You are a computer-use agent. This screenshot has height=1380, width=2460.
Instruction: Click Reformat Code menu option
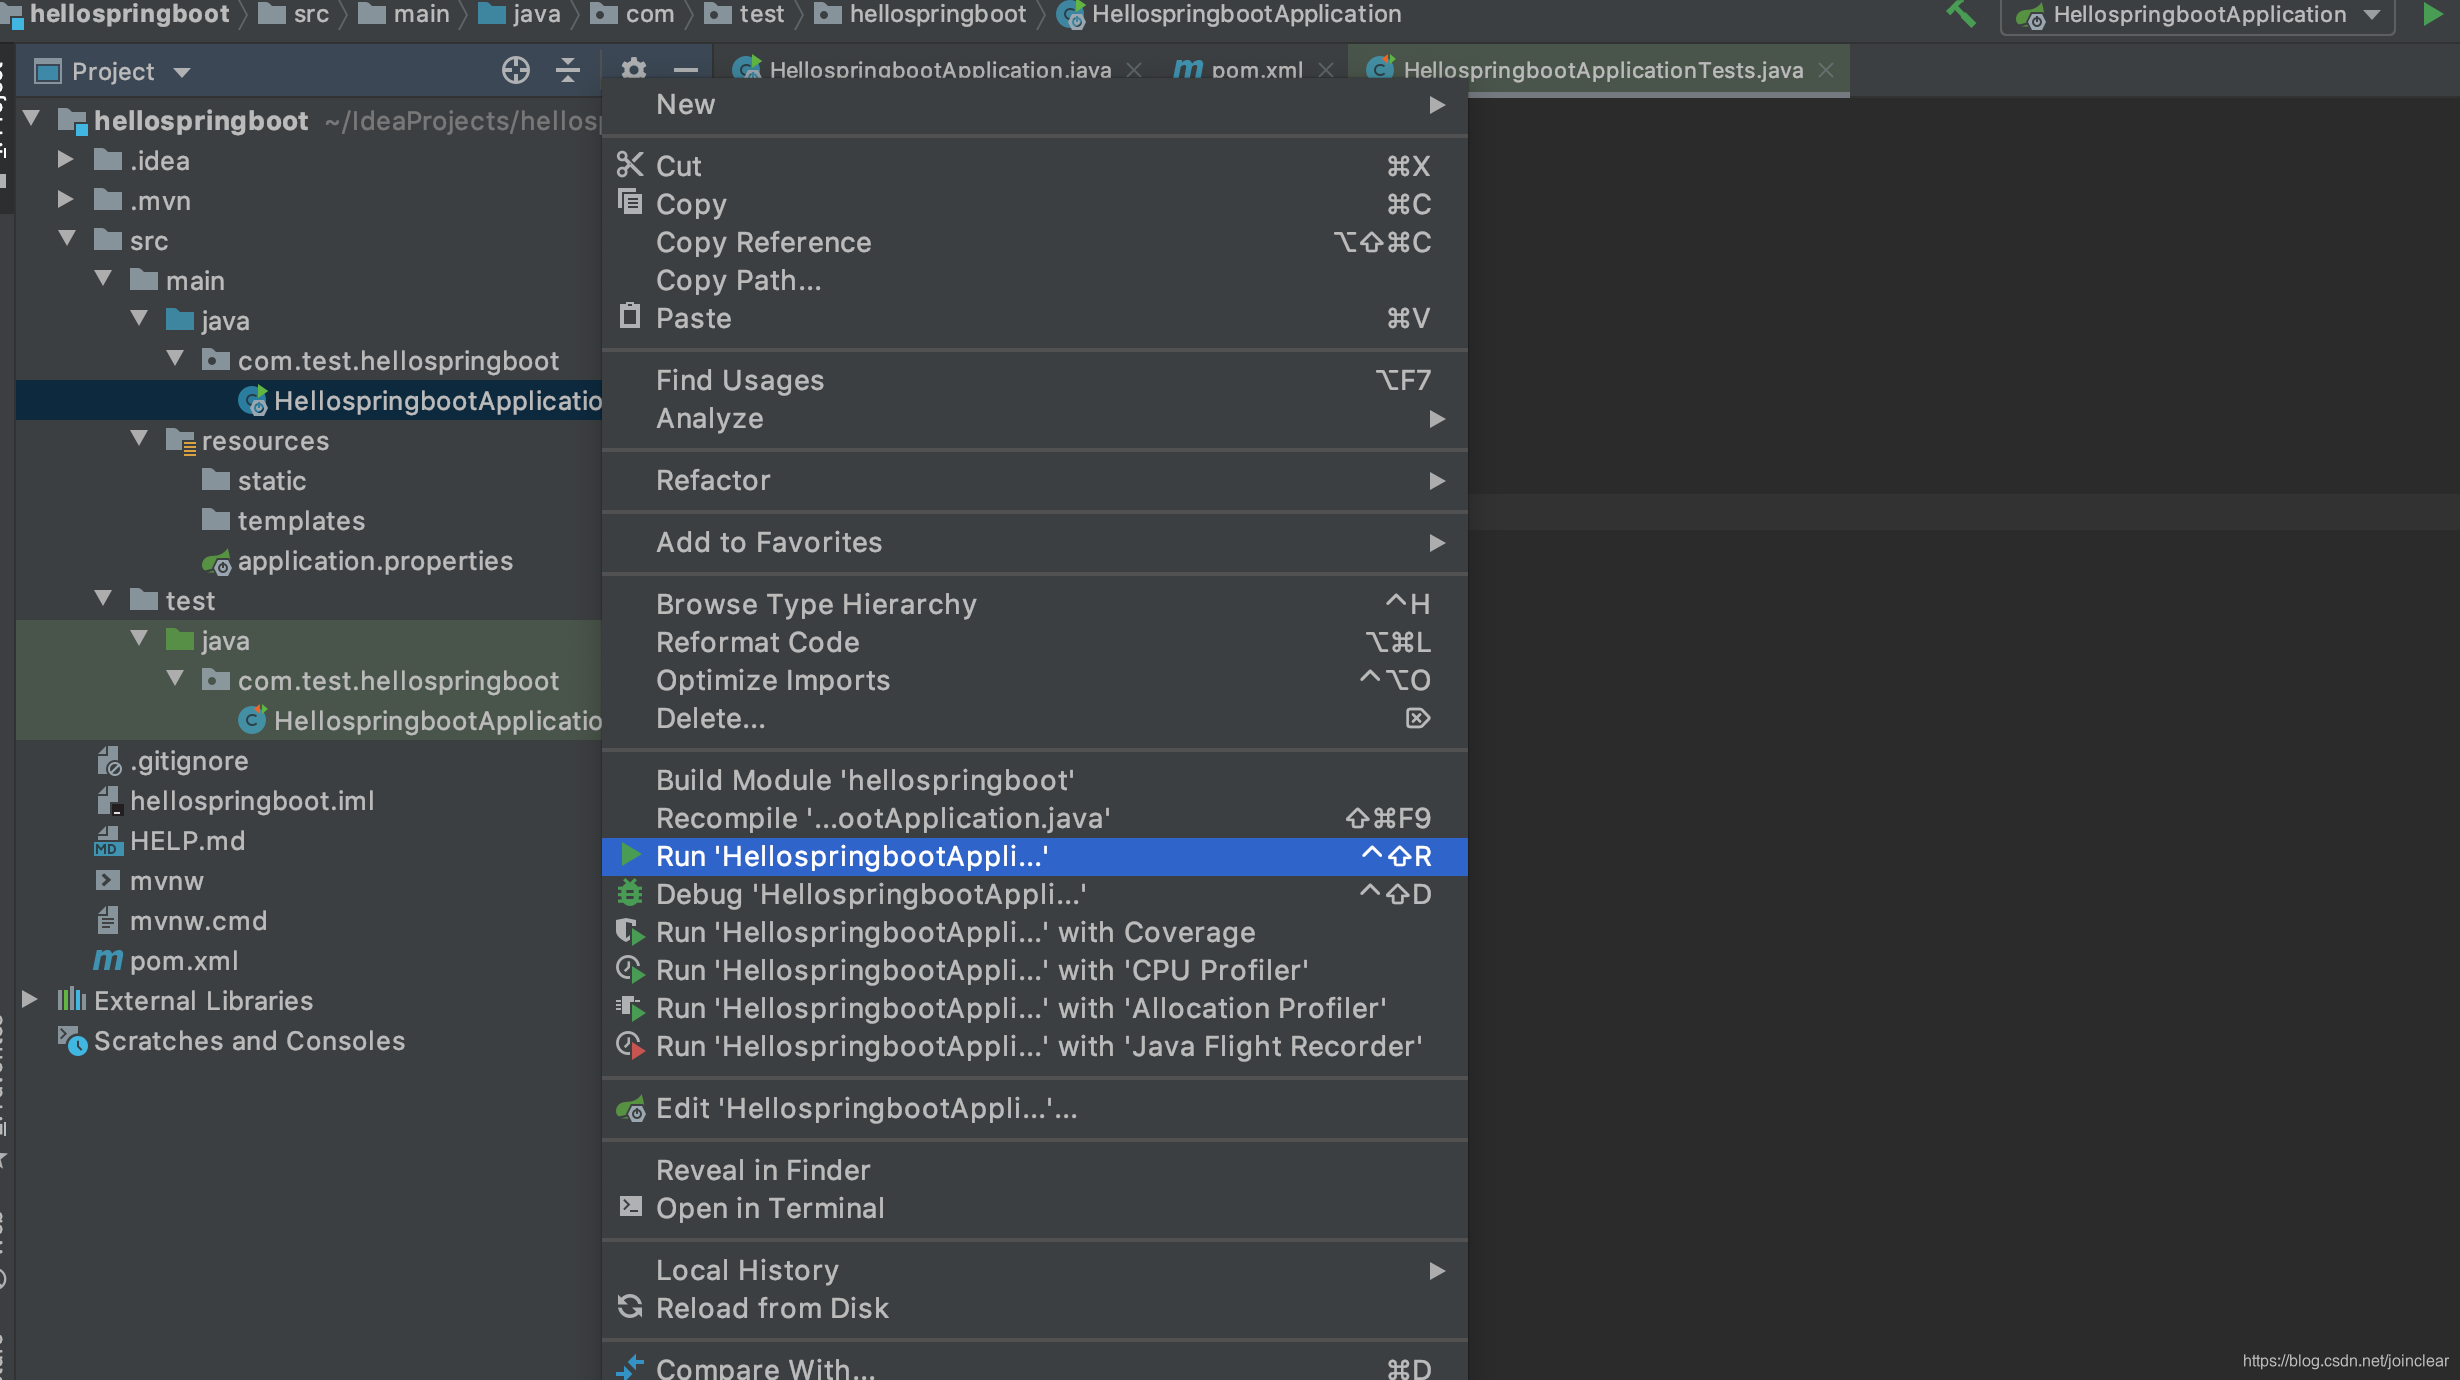click(x=759, y=642)
